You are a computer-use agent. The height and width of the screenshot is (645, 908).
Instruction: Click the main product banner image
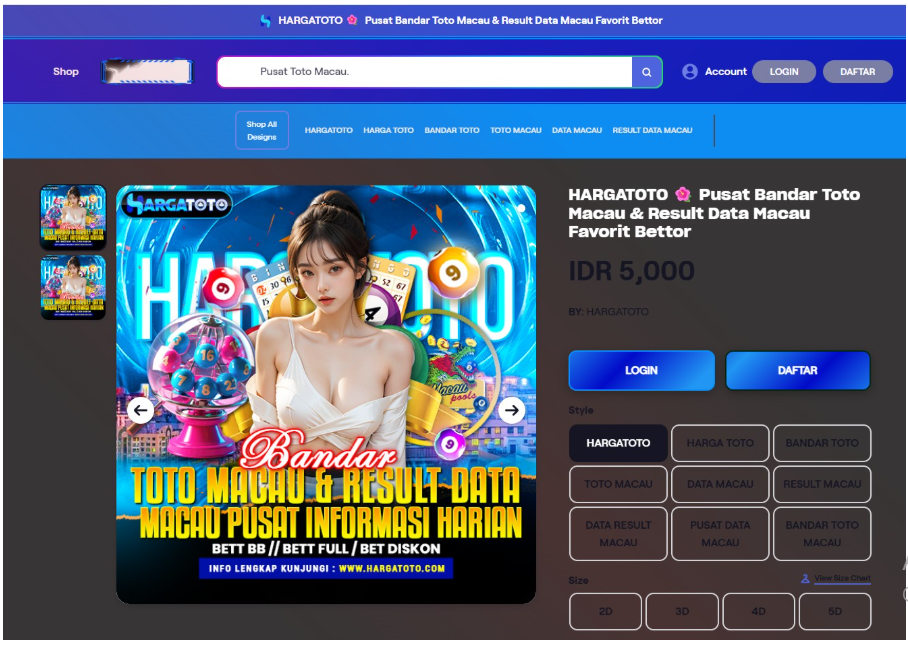(326, 394)
